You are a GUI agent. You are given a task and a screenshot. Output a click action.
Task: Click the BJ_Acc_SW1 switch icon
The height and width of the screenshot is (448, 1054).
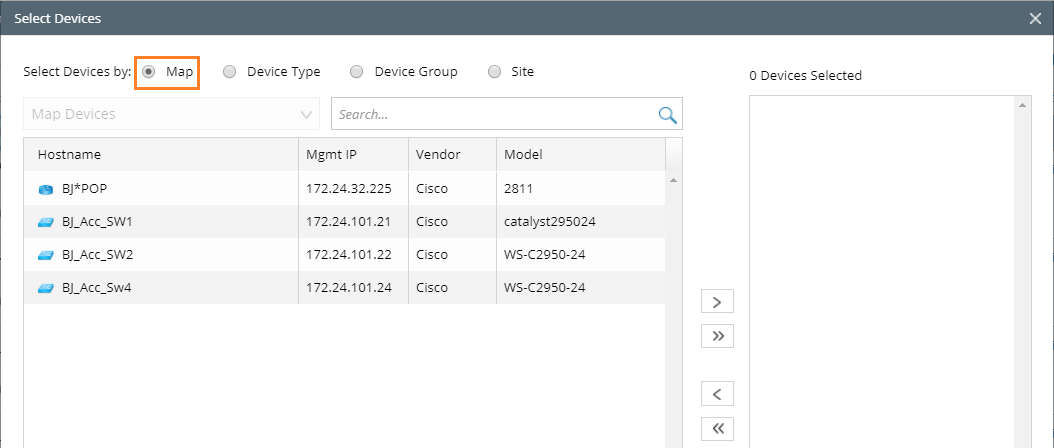[45, 221]
